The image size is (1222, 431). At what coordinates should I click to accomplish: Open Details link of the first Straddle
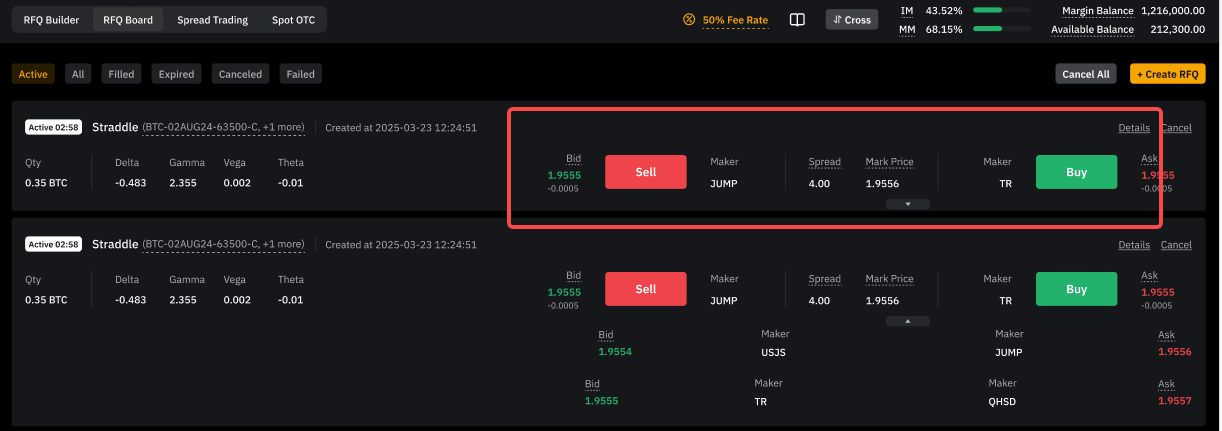pos(1133,127)
